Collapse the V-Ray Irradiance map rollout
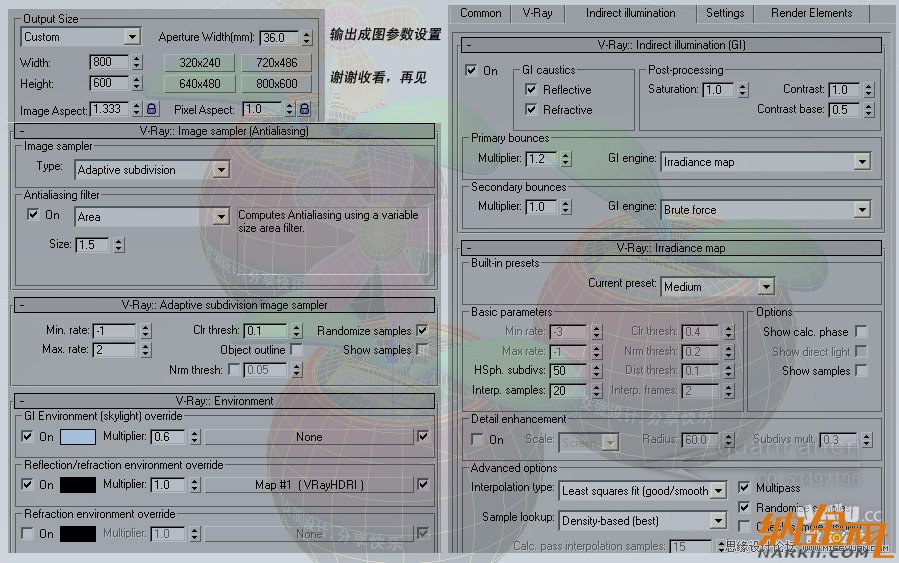The width and height of the screenshot is (899, 563). click(x=671, y=248)
